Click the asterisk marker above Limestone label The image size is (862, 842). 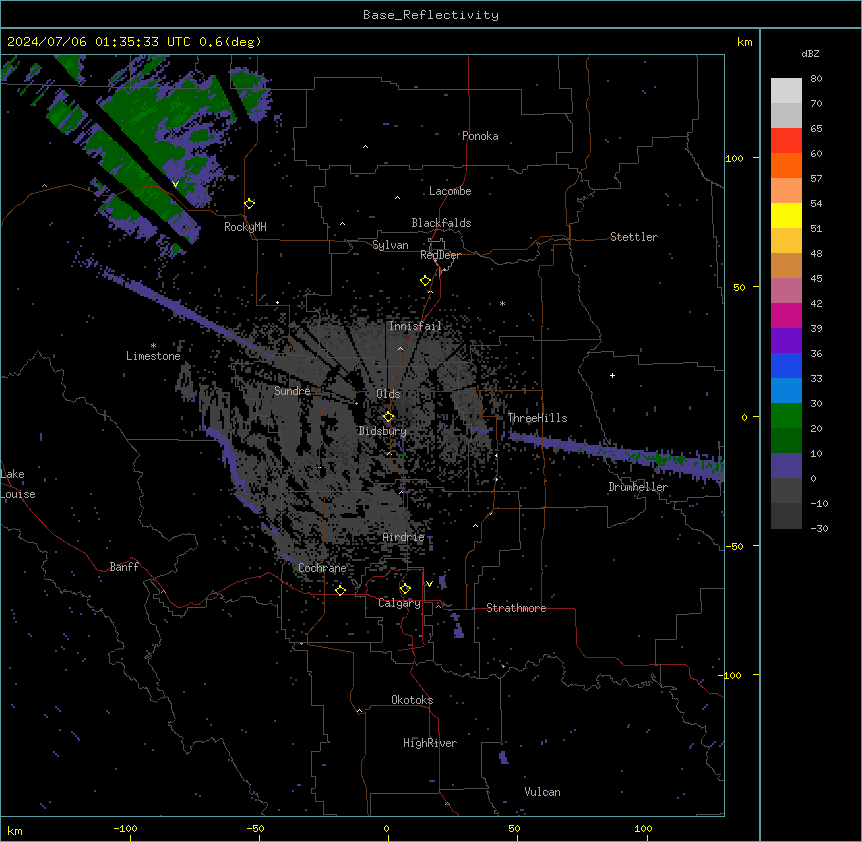click(153, 346)
